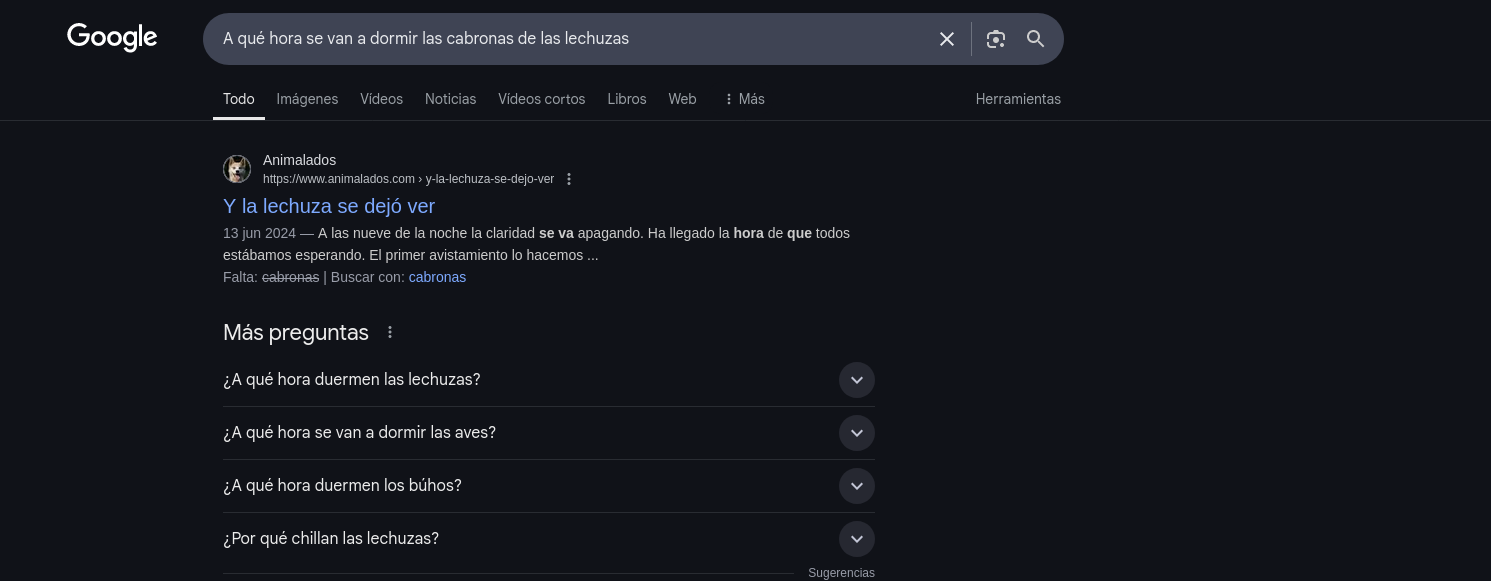Expand "¿A qué hora se van a dormir las aves?"
This screenshot has width=1491, height=581.
[549, 433]
